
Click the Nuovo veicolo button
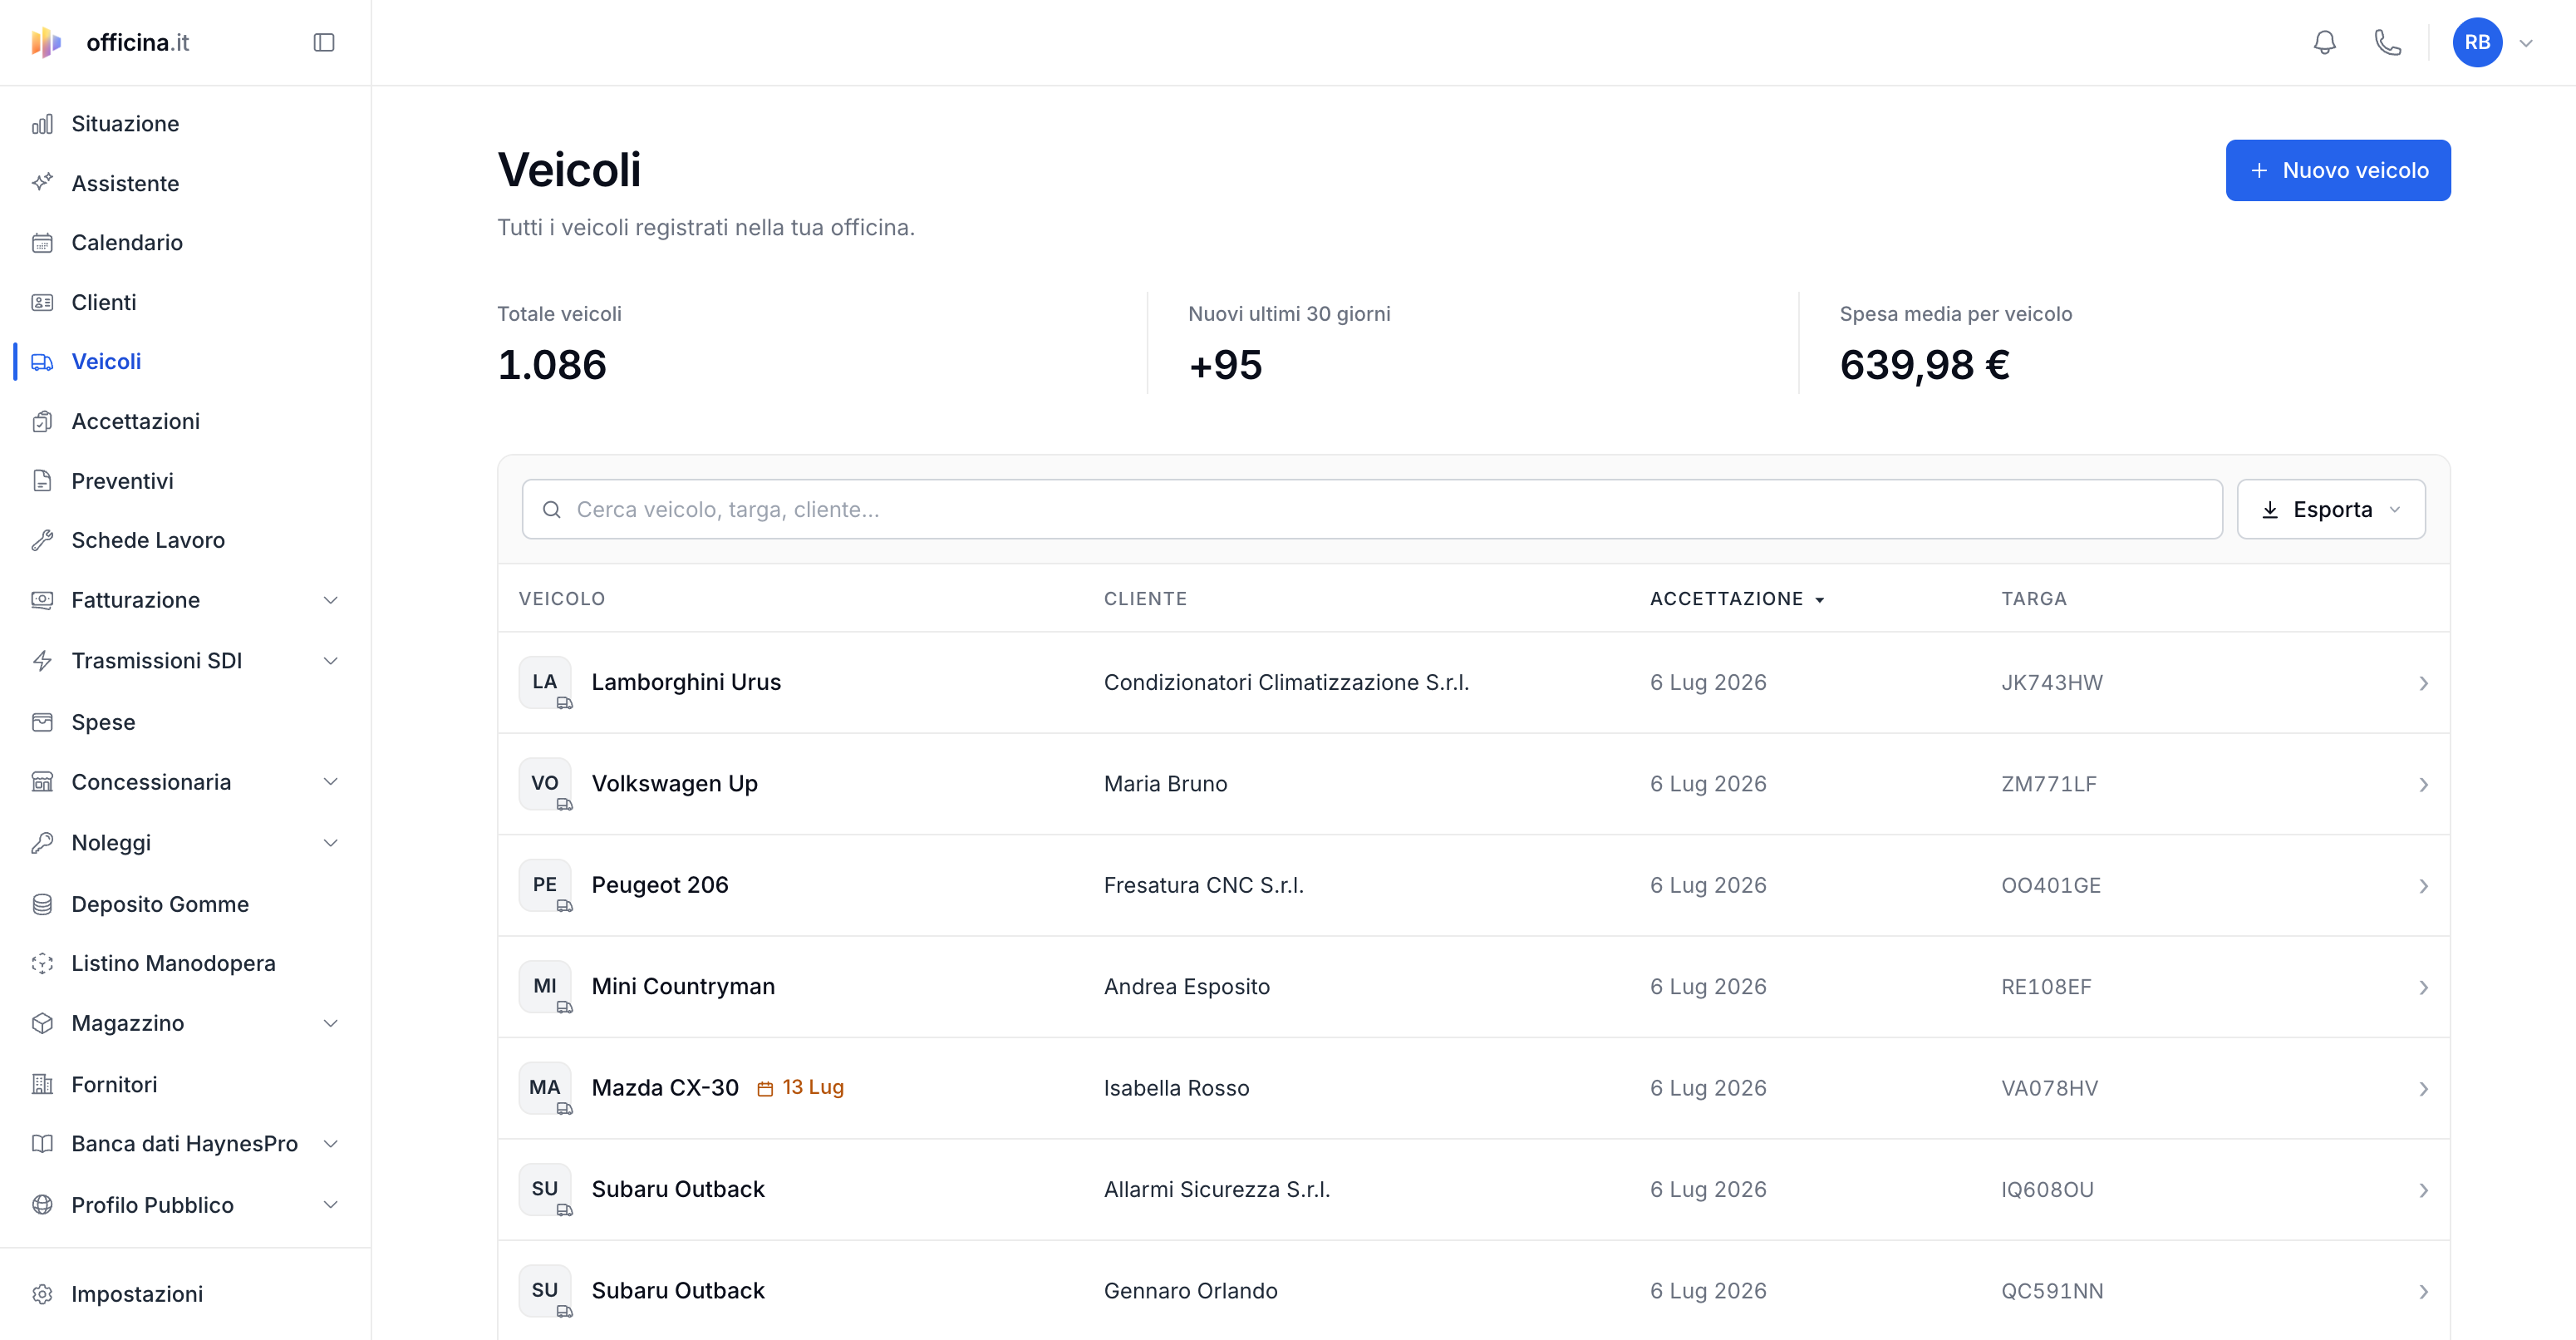(2337, 170)
